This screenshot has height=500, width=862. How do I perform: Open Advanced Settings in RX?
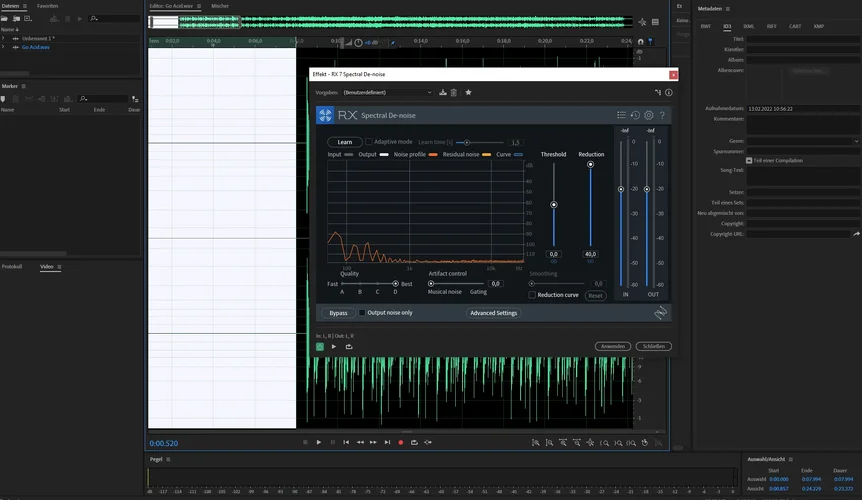tap(493, 313)
